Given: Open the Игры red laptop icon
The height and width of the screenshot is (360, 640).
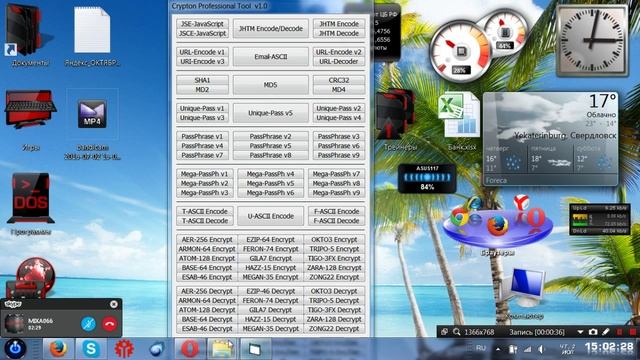Looking at the screenshot, I should coord(31,109).
